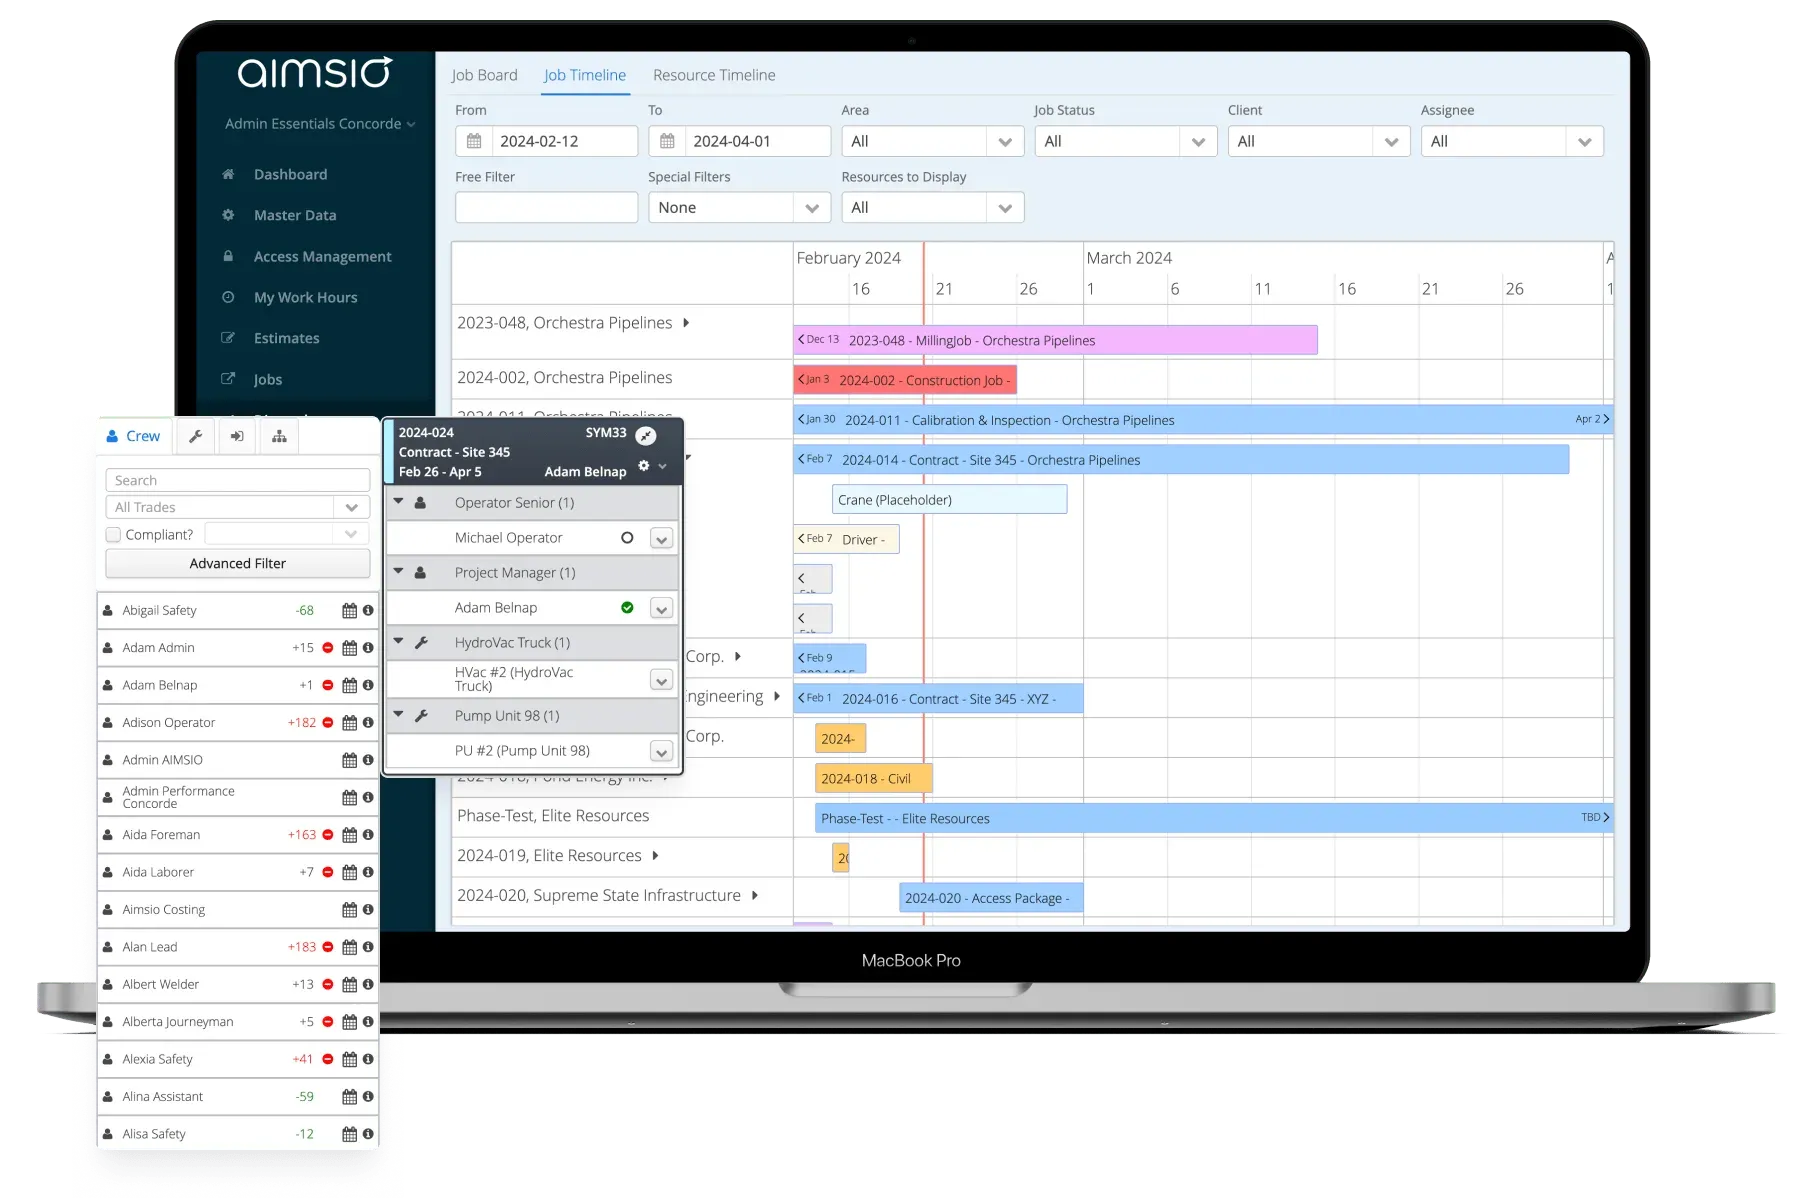The image size is (1812, 1198).
Task: Click the lock icon for Access Management
Action: tap(228, 256)
